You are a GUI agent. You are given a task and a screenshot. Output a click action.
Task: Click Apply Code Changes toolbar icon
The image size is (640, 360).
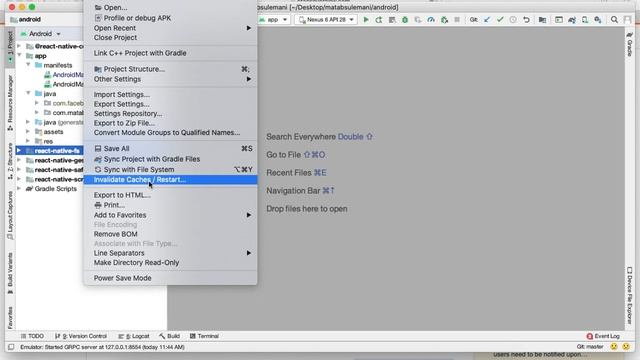(x=392, y=20)
